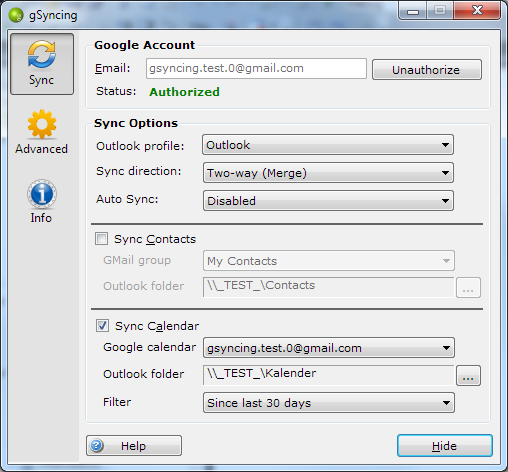Screen dimensions: 508x472
Task: Browse for the Contacts Outlook folder
Action: pyautogui.click(x=468, y=287)
